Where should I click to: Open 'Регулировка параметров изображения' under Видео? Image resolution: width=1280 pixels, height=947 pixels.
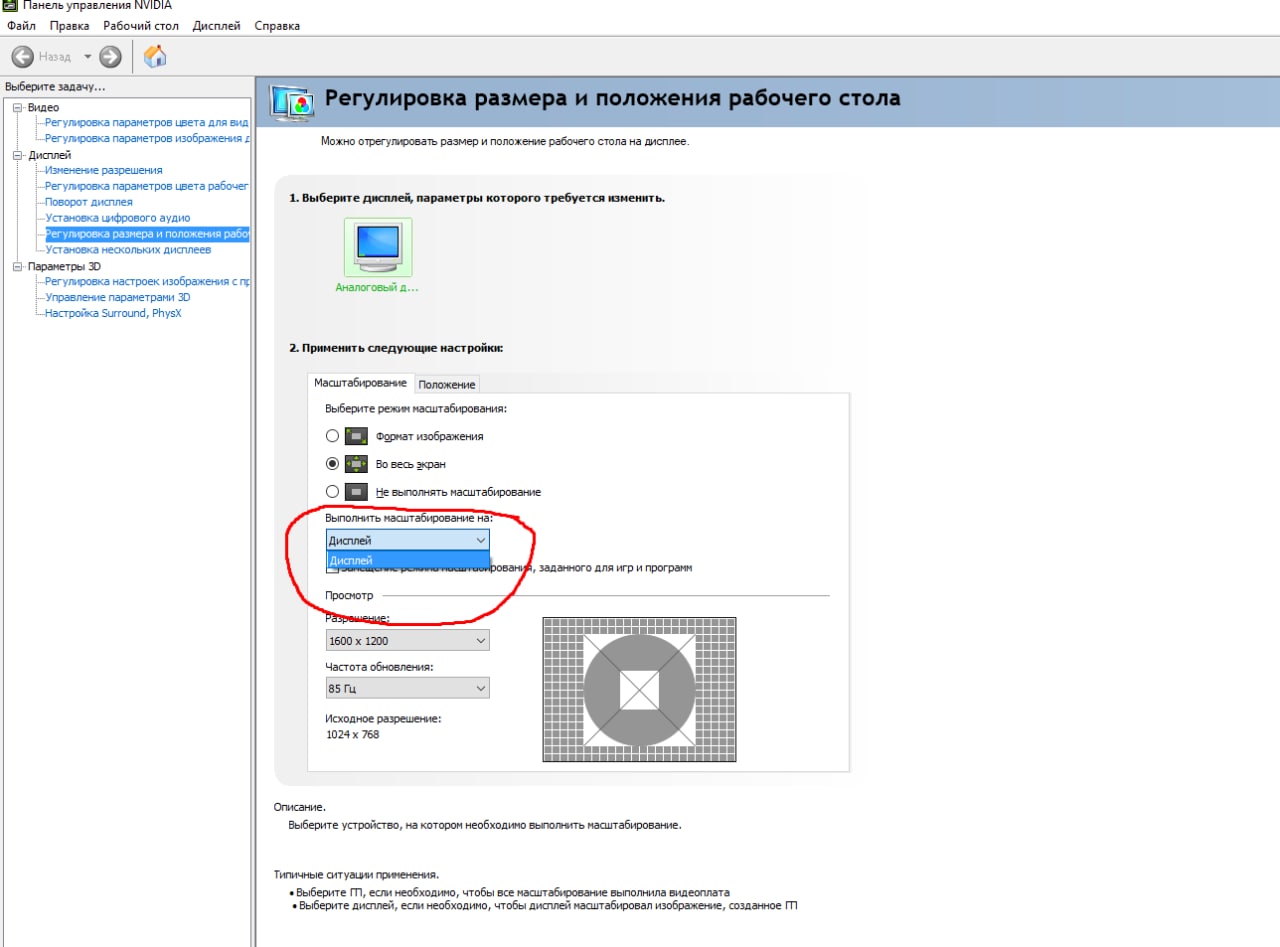pyautogui.click(x=146, y=138)
